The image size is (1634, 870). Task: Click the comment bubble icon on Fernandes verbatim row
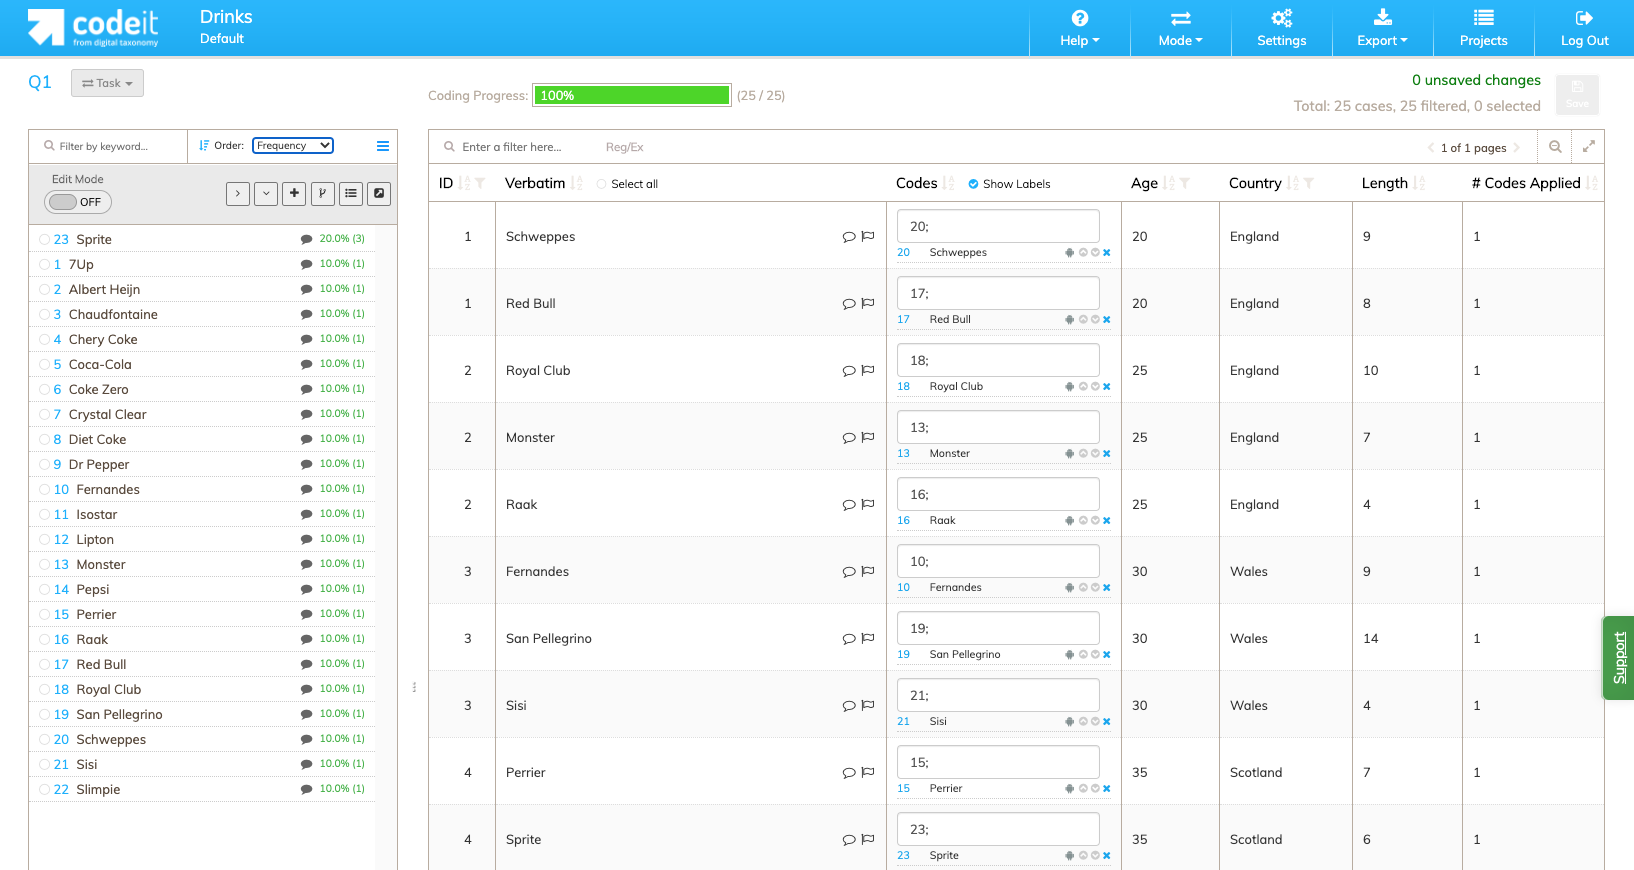click(x=849, y=572)
